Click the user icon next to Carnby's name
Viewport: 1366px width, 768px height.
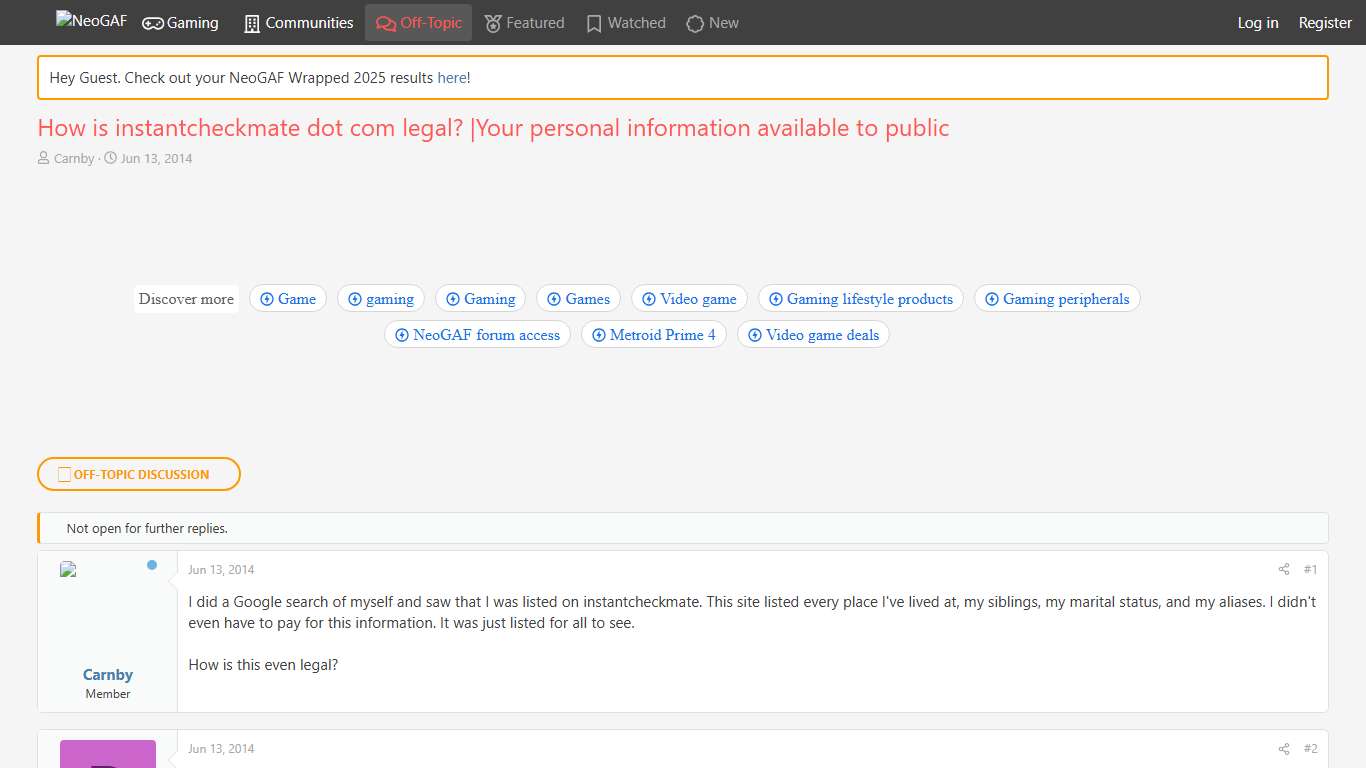[x=44, y=158]
